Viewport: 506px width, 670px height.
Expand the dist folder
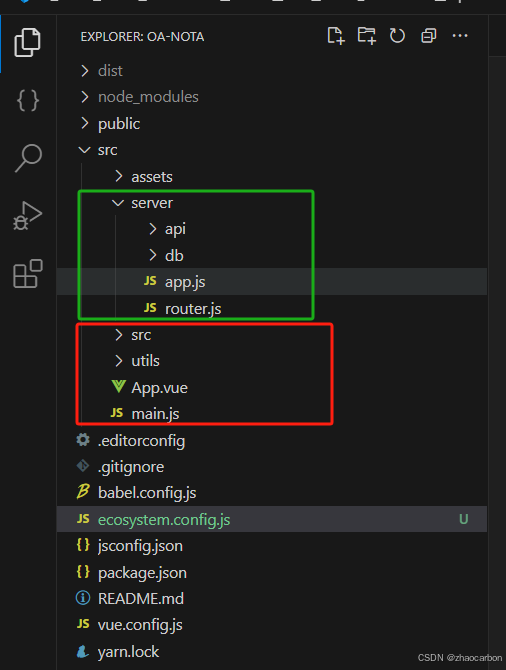coord(272,71)
